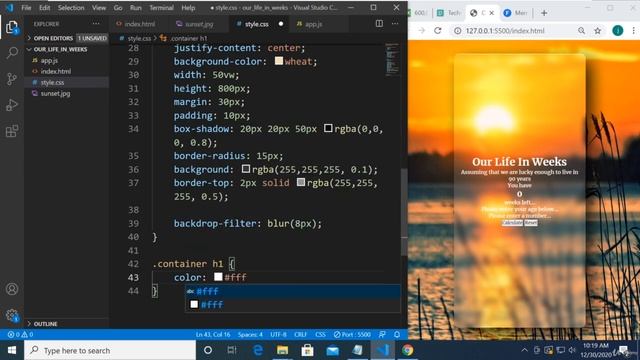Close the active Chrome tab
This screenshot has width=640, height=360.
(x=492, y=13)
